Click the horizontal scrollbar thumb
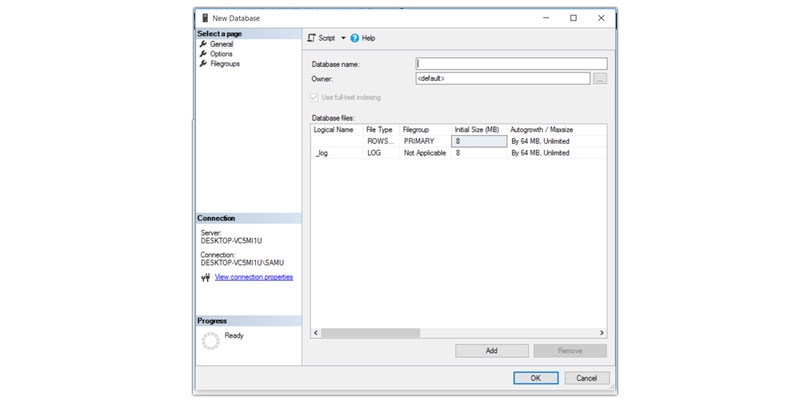800x400 pixels. pyautogui.click(x=370, y=333)
